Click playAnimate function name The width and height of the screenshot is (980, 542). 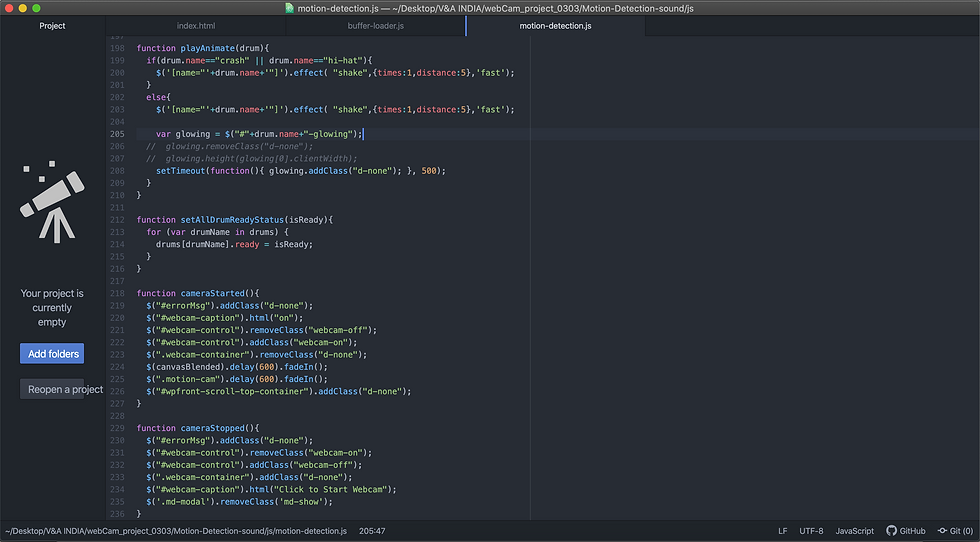[x=208, y=48]
